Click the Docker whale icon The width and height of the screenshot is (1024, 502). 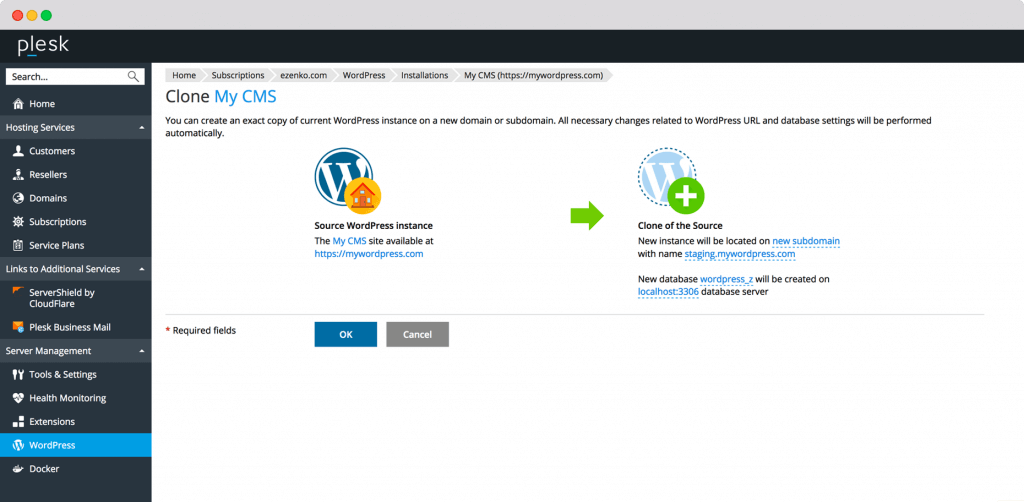coord(18,469)
